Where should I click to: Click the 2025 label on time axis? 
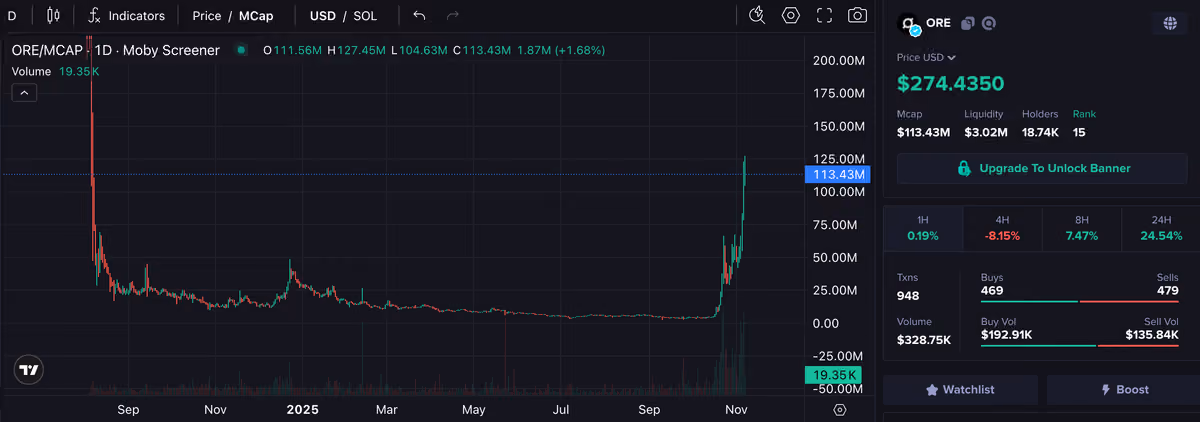(x=302, y=410)
